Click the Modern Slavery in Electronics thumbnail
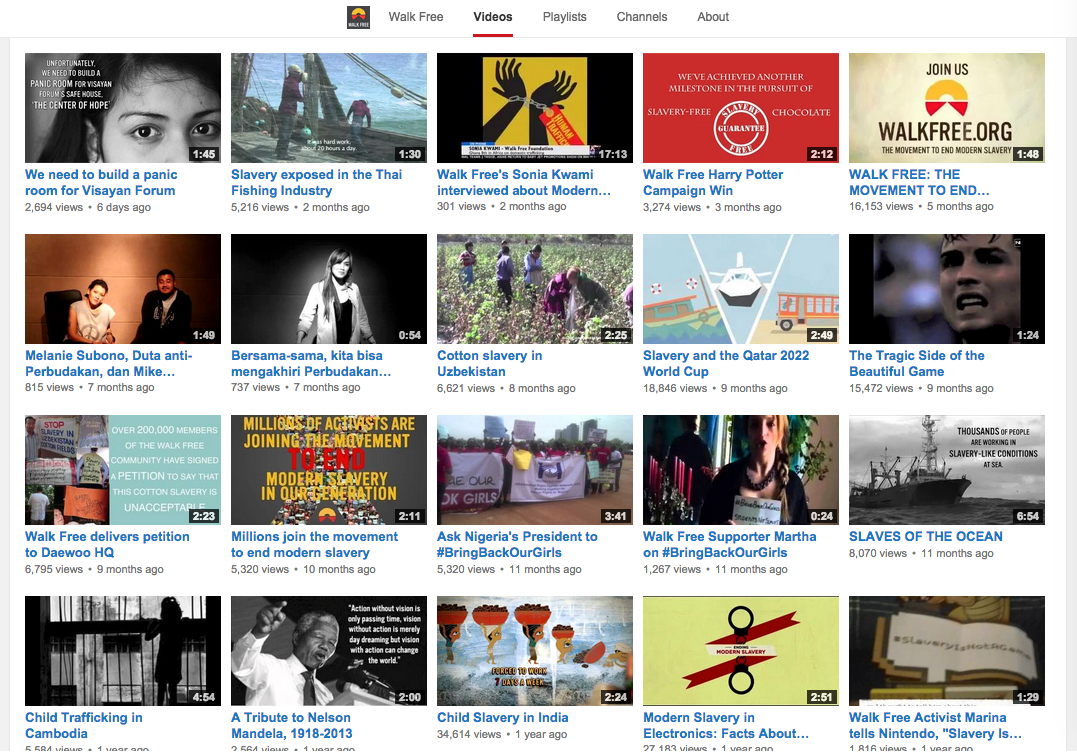 coord(741,651)
